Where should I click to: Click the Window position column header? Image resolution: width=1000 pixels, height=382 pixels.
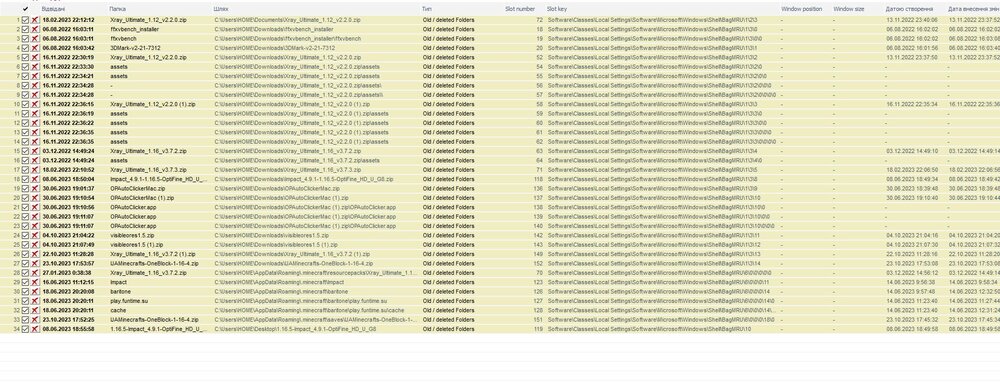coord(802,10)
